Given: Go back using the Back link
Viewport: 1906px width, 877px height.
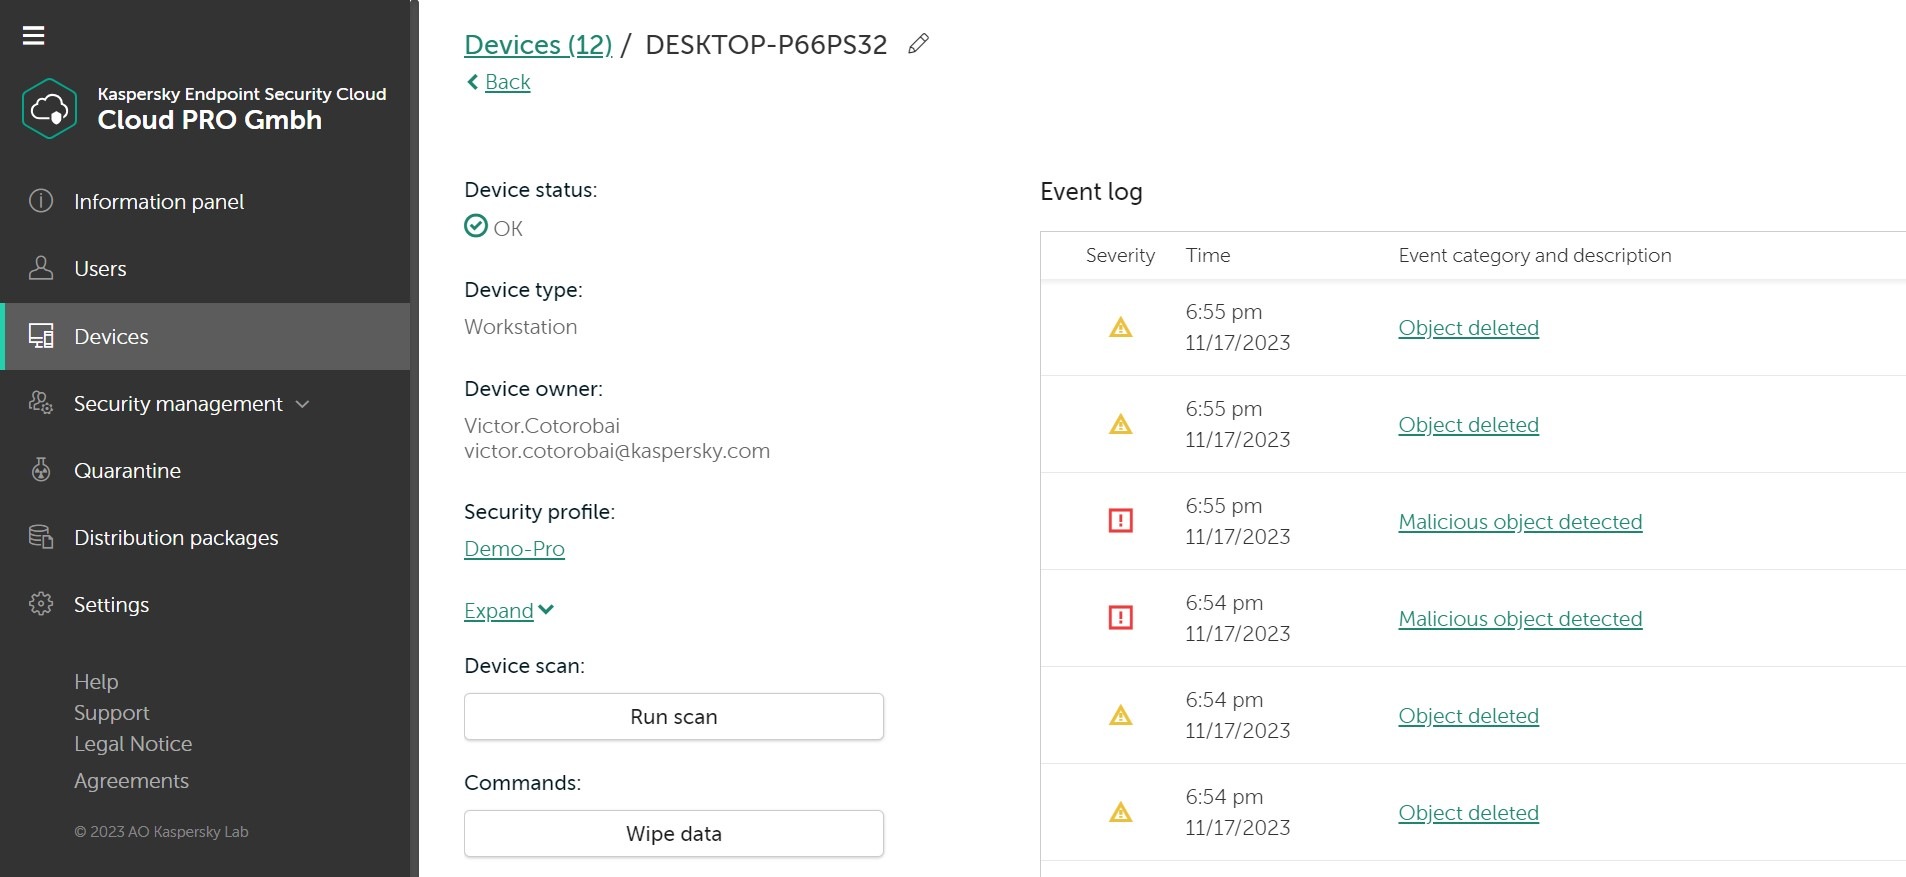Looking at the screenshot, I should tap(507, 82).
